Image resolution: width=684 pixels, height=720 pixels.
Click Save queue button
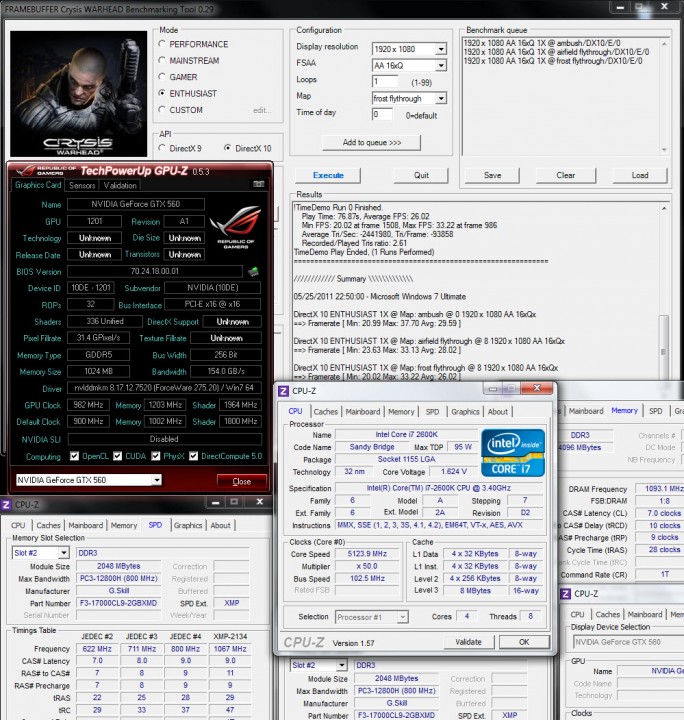(492, 175)
